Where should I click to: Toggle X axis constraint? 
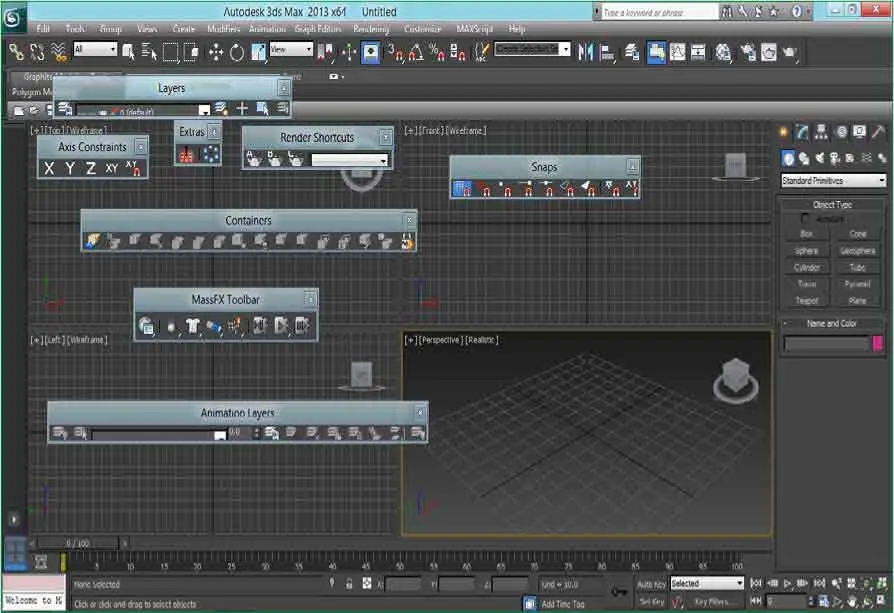(x=49, y=168)
